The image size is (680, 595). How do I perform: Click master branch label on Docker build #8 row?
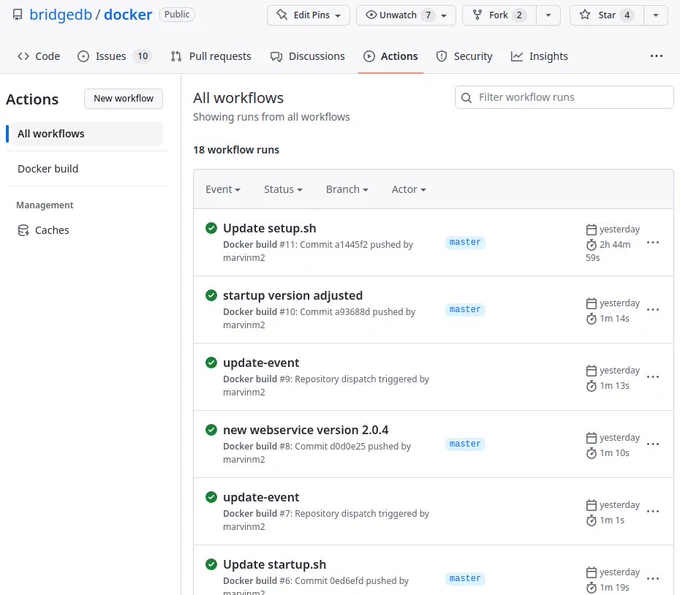coord(465,444)
